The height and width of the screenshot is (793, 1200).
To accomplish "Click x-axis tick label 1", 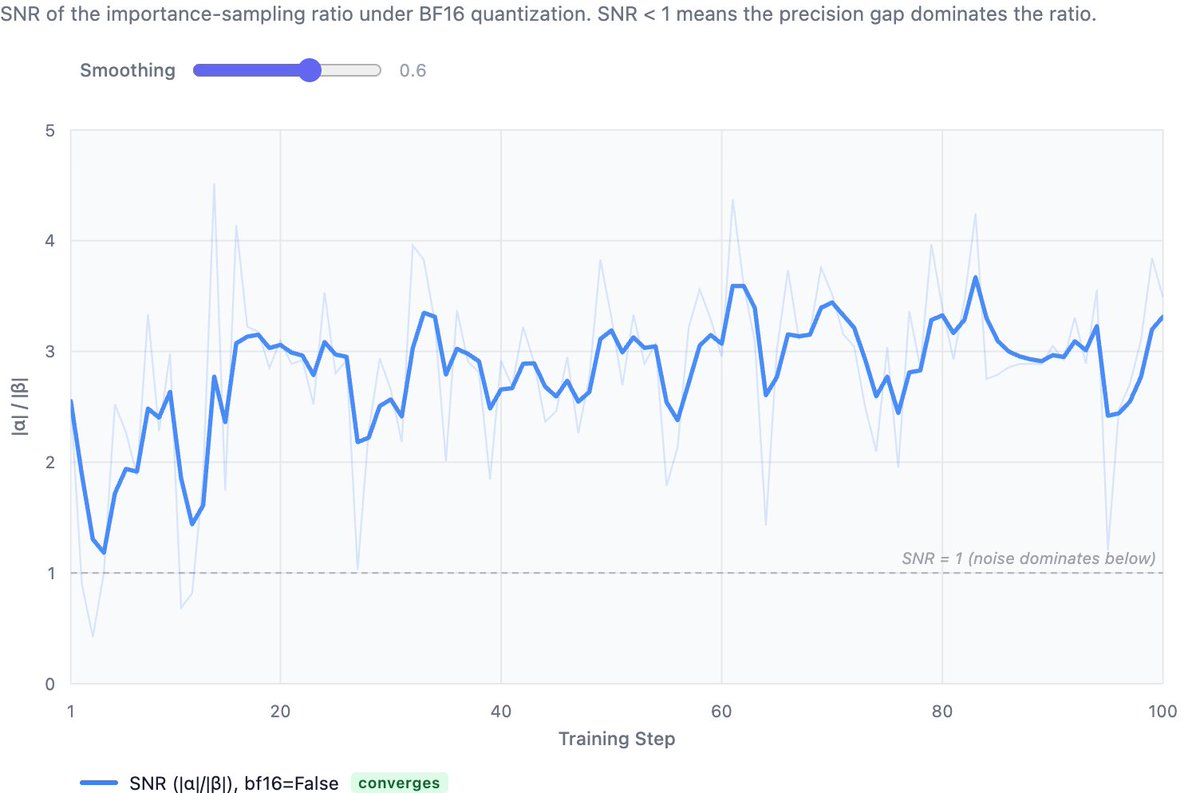I will click(71, 711).
